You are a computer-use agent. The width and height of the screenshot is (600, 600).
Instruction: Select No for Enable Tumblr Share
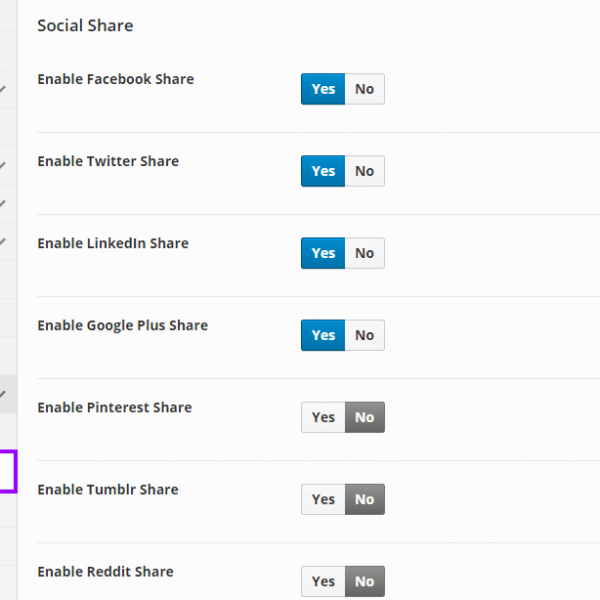point(364,499)
